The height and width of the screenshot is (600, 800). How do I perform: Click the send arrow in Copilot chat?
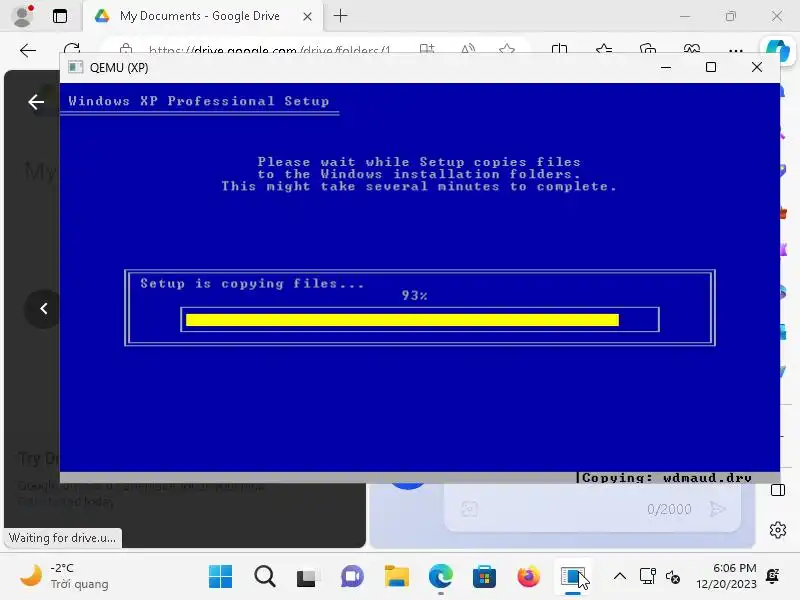(717, 509)
